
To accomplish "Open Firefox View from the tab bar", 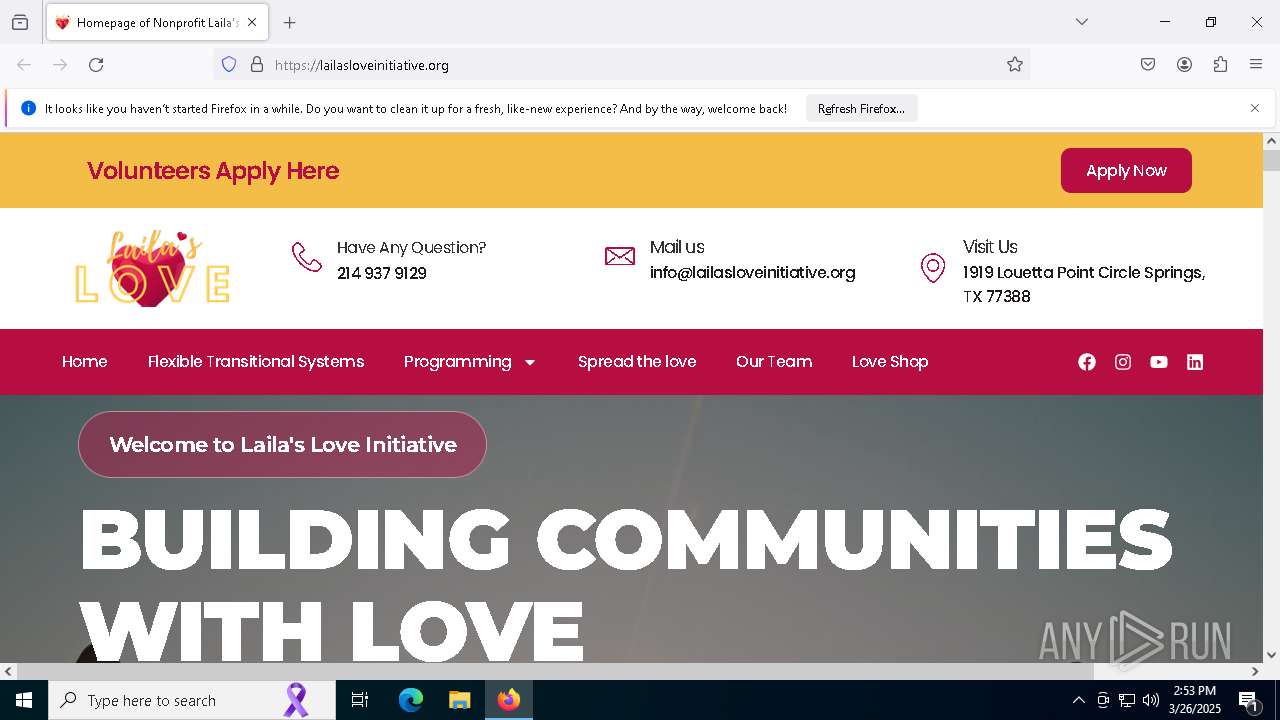I will pos(20,22).
